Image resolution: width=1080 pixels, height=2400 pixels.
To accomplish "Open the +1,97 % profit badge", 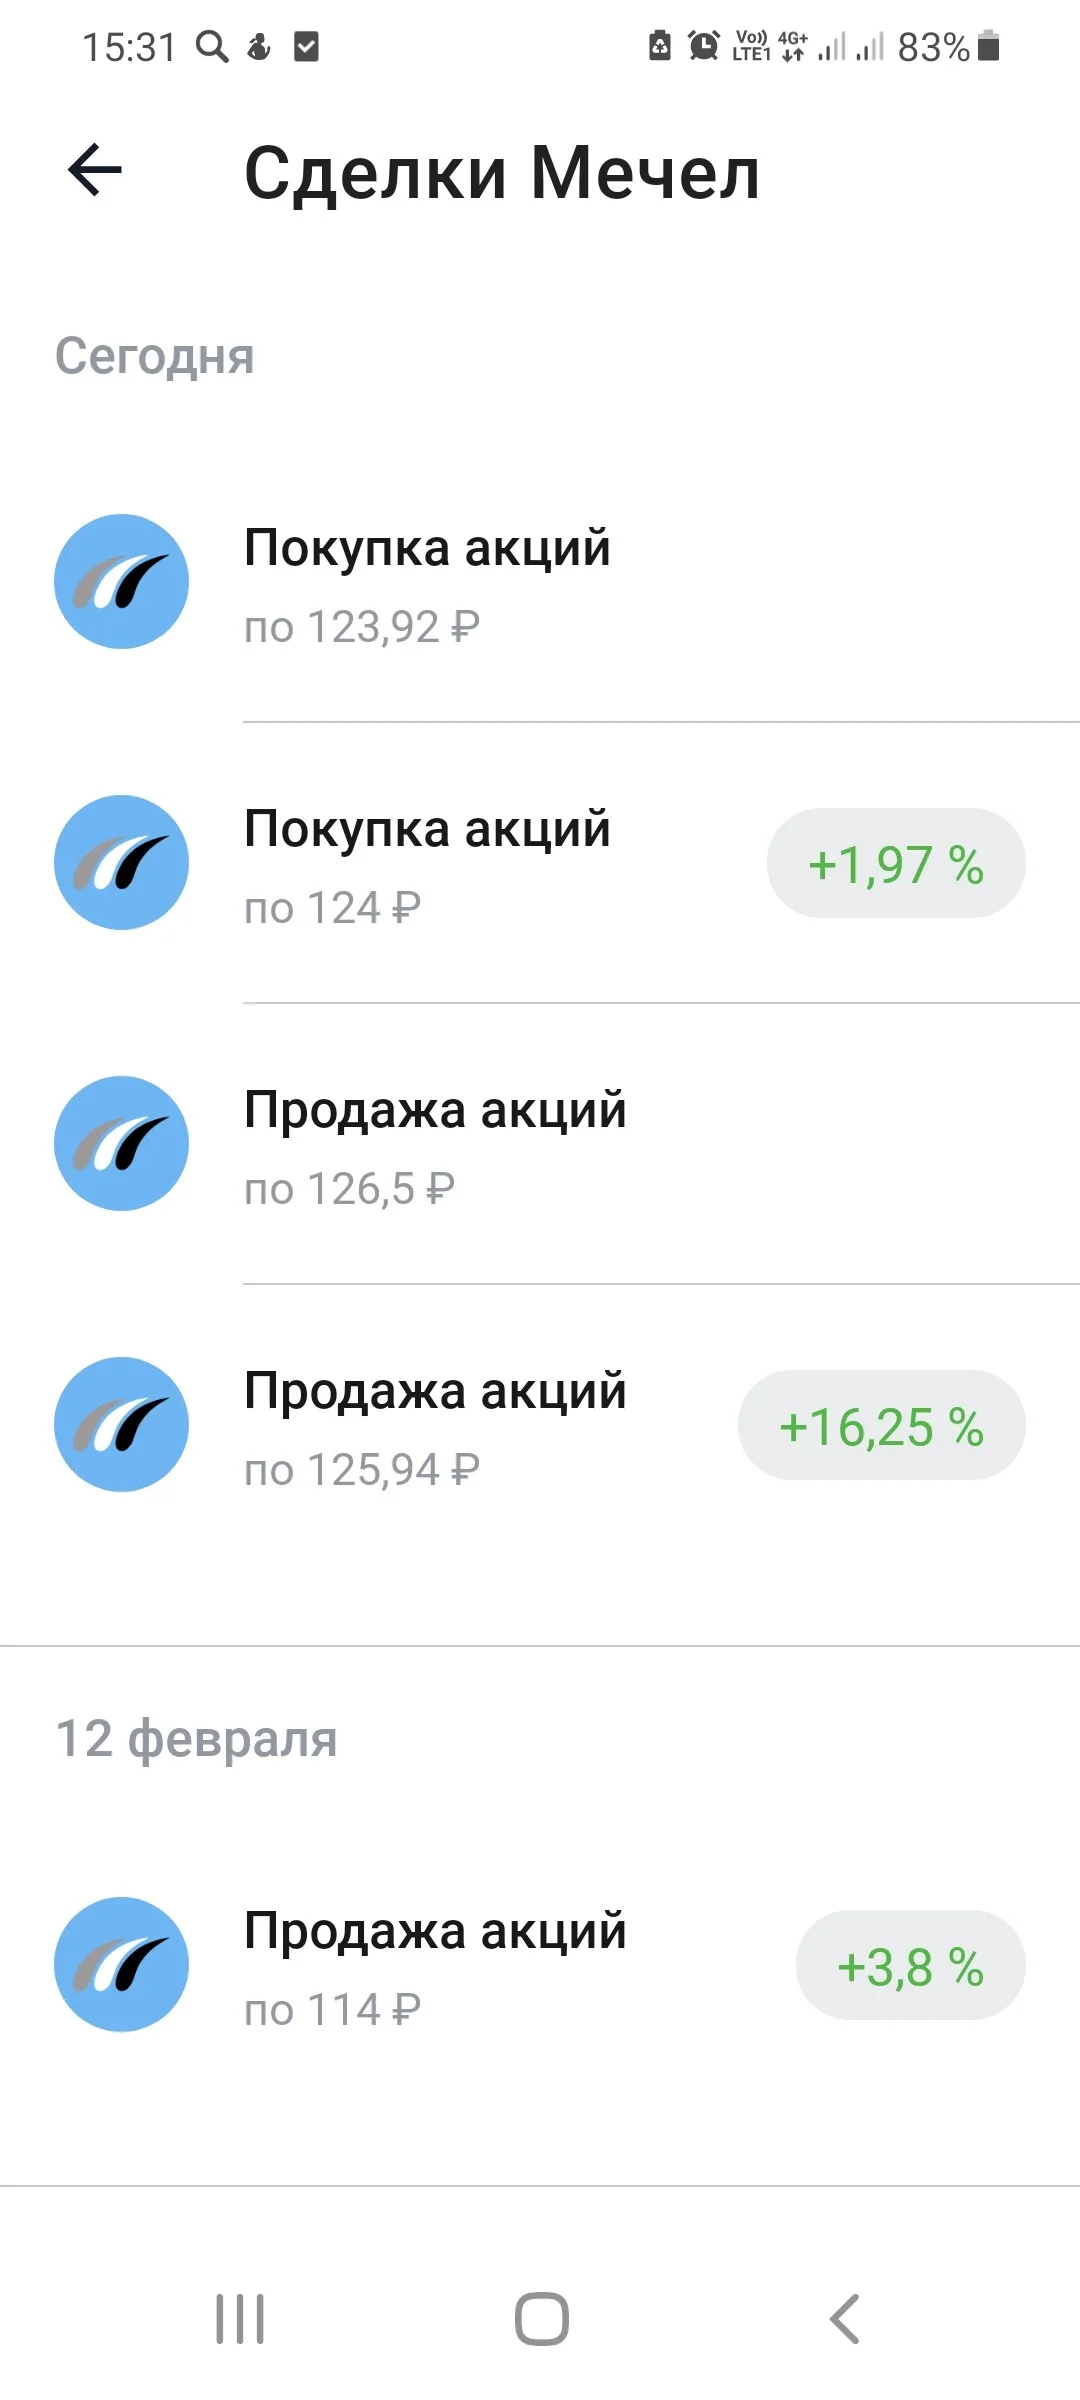I will point(896,863).
